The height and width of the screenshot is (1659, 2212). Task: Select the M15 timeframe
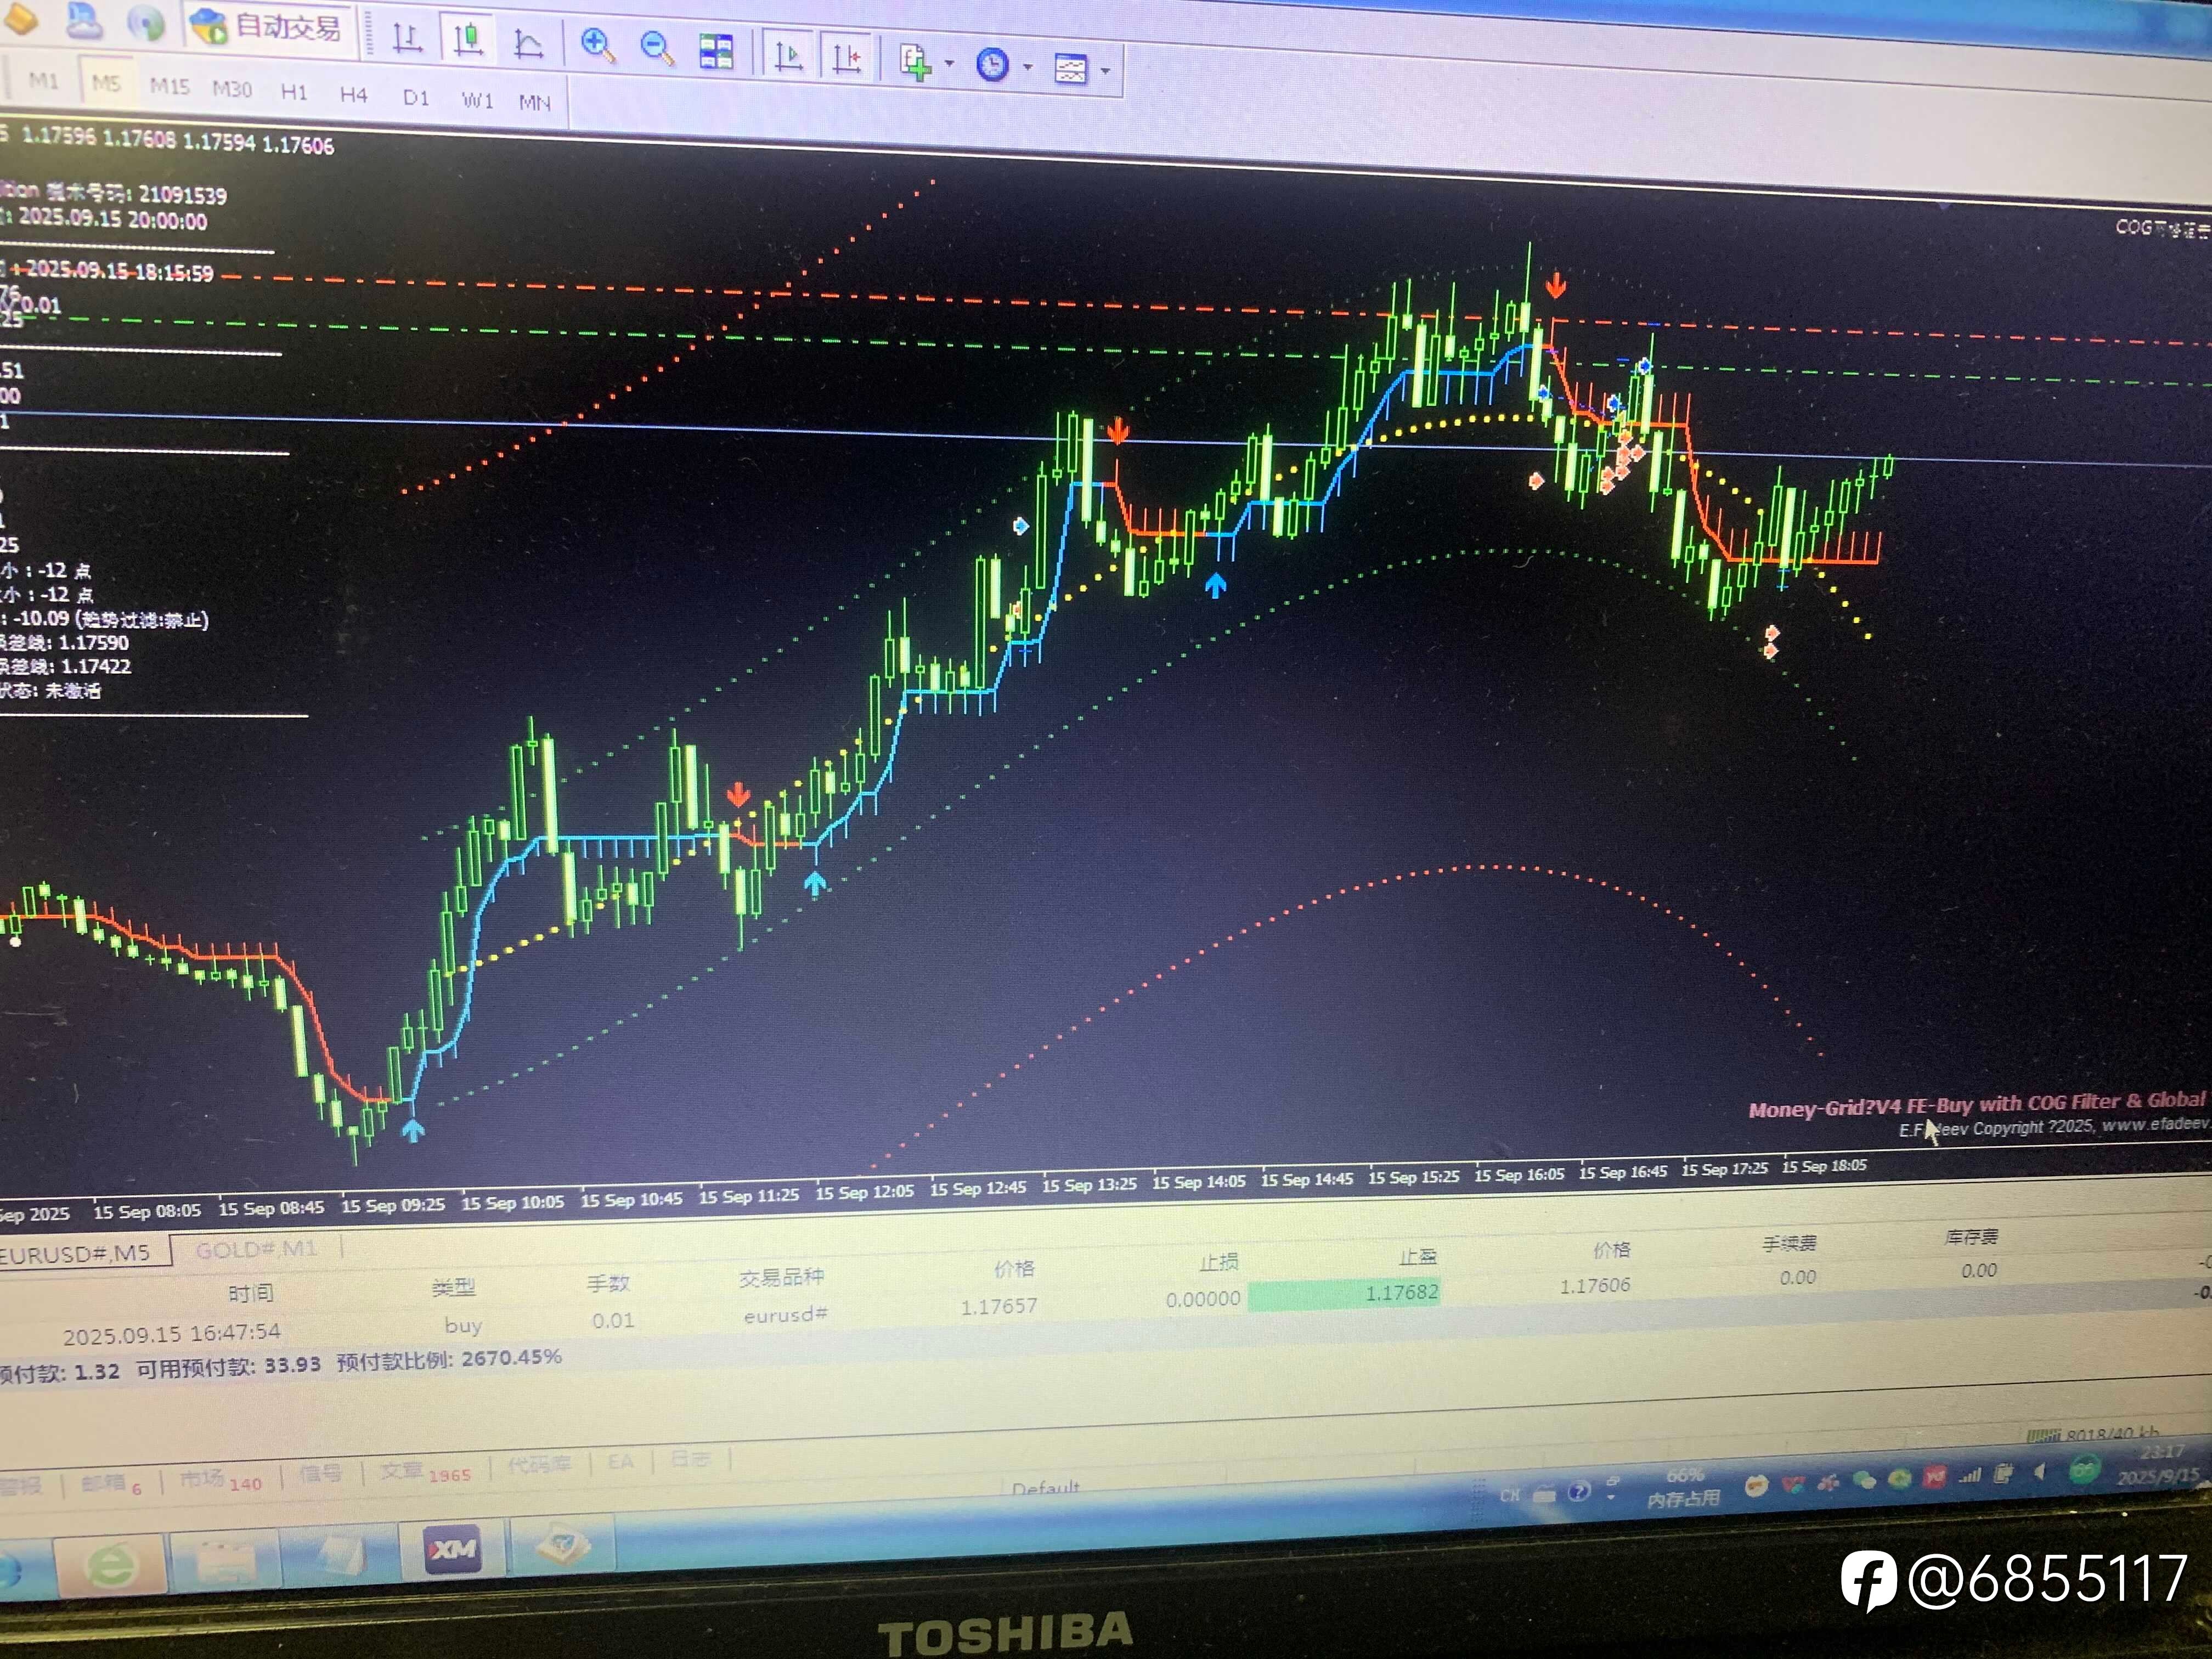click(169, 86)
